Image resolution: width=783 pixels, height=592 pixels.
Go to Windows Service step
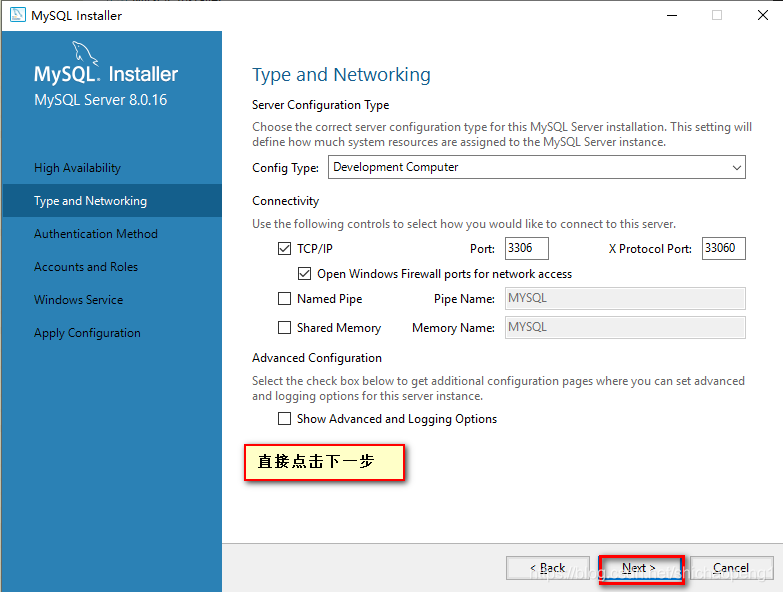point(78,299)
